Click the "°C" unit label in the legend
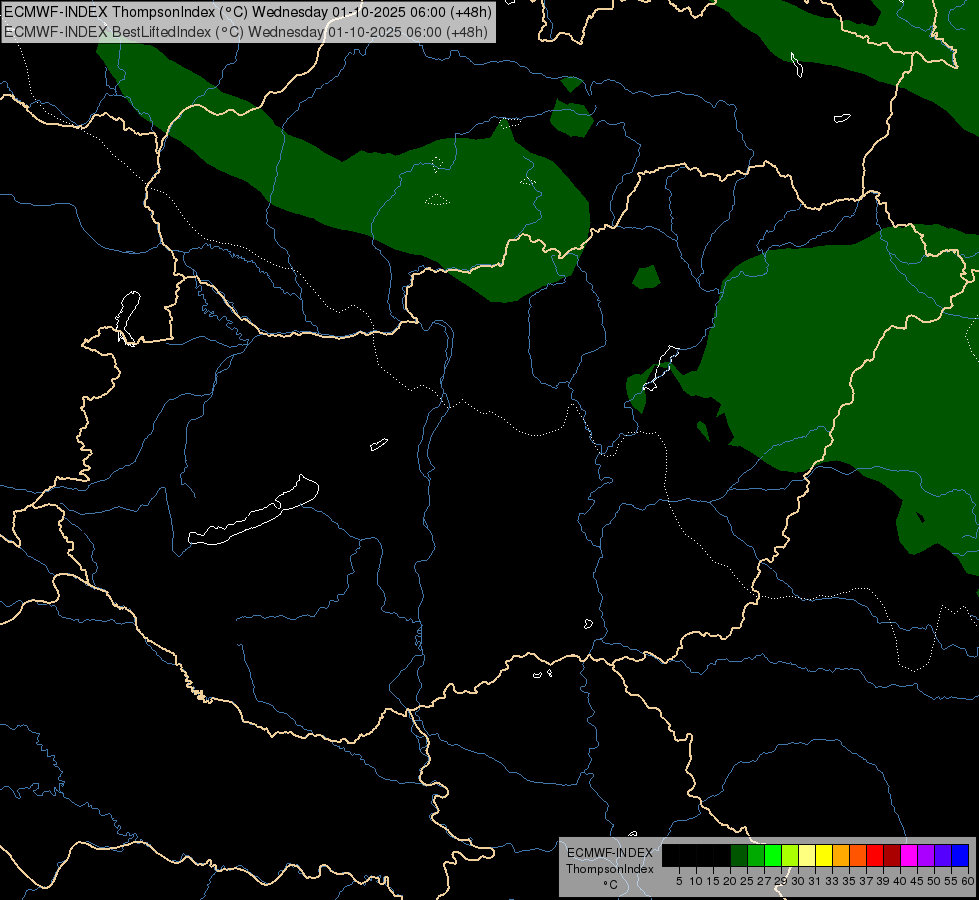Screen dimensions: 979x900 (x=610, y=885)
